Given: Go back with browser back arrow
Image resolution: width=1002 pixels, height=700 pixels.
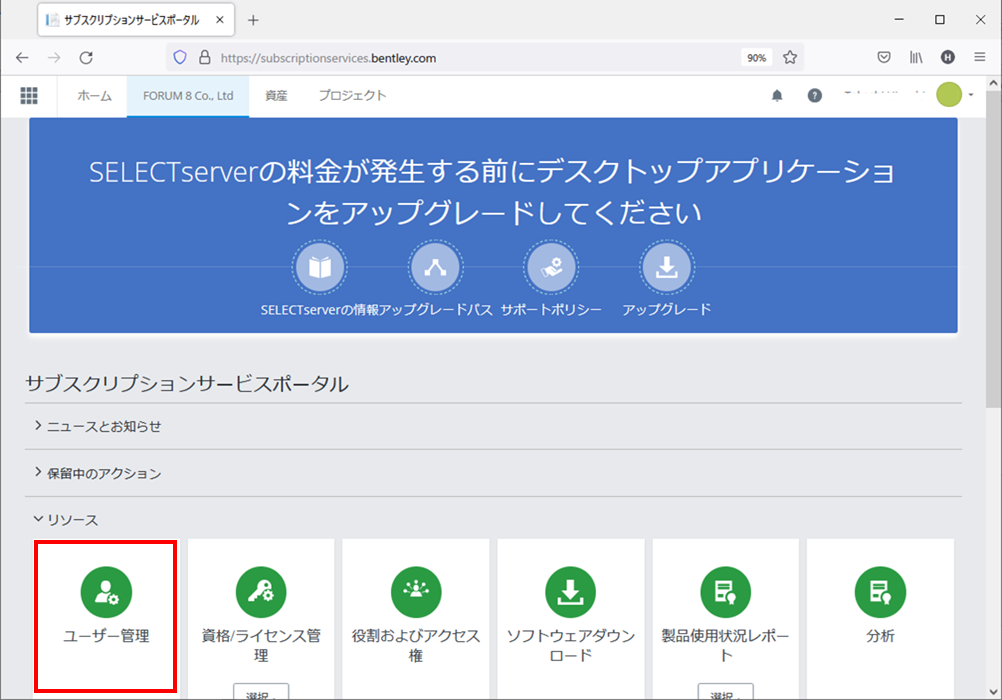Looking at the screenshot, I should tap(22, 58).
